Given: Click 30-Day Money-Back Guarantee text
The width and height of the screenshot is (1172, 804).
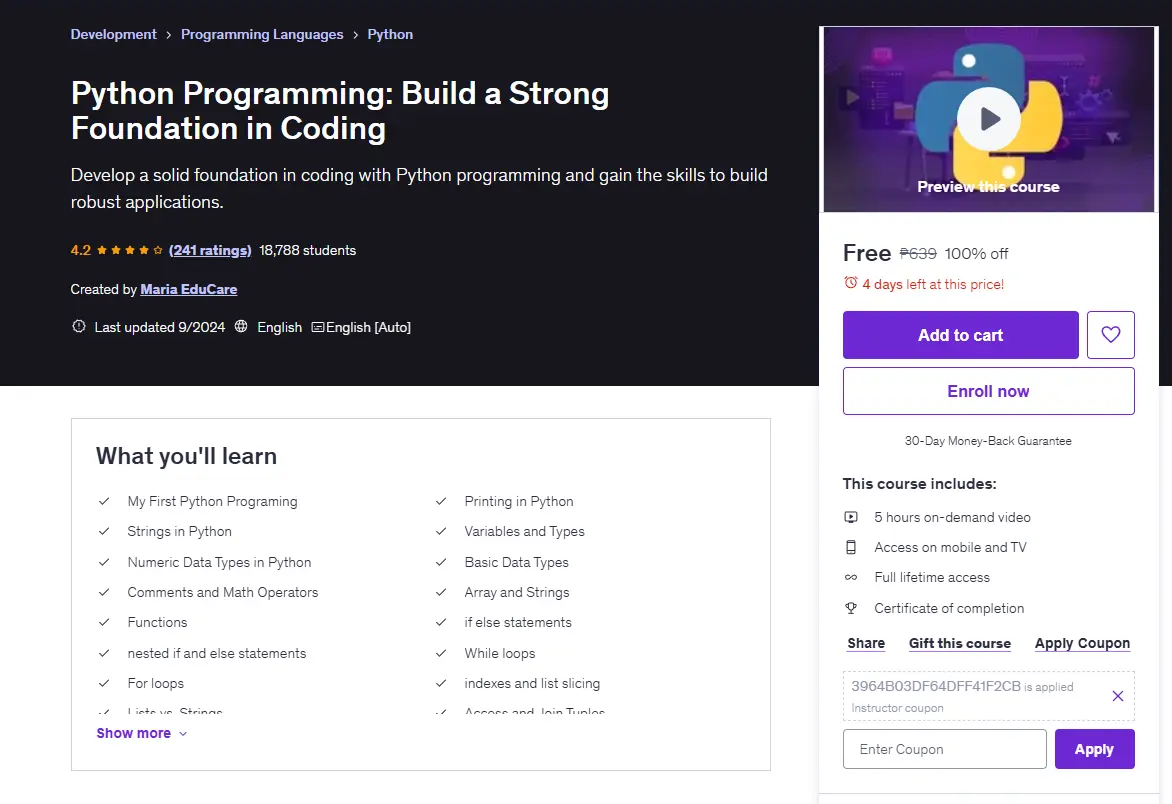Looking at the screenshot, I should pyautogui.click(x=988, y=441).
